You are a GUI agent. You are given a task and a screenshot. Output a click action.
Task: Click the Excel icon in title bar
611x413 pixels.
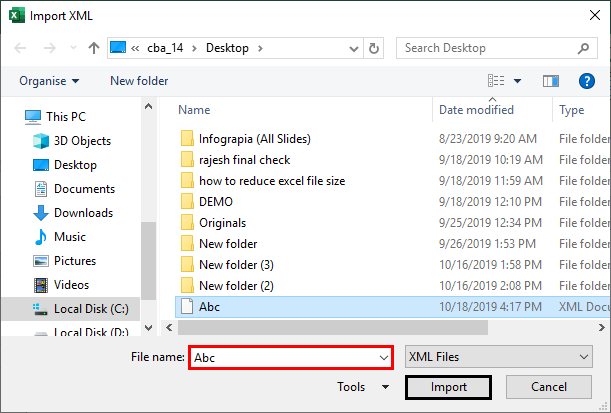[x=17, y=16]
